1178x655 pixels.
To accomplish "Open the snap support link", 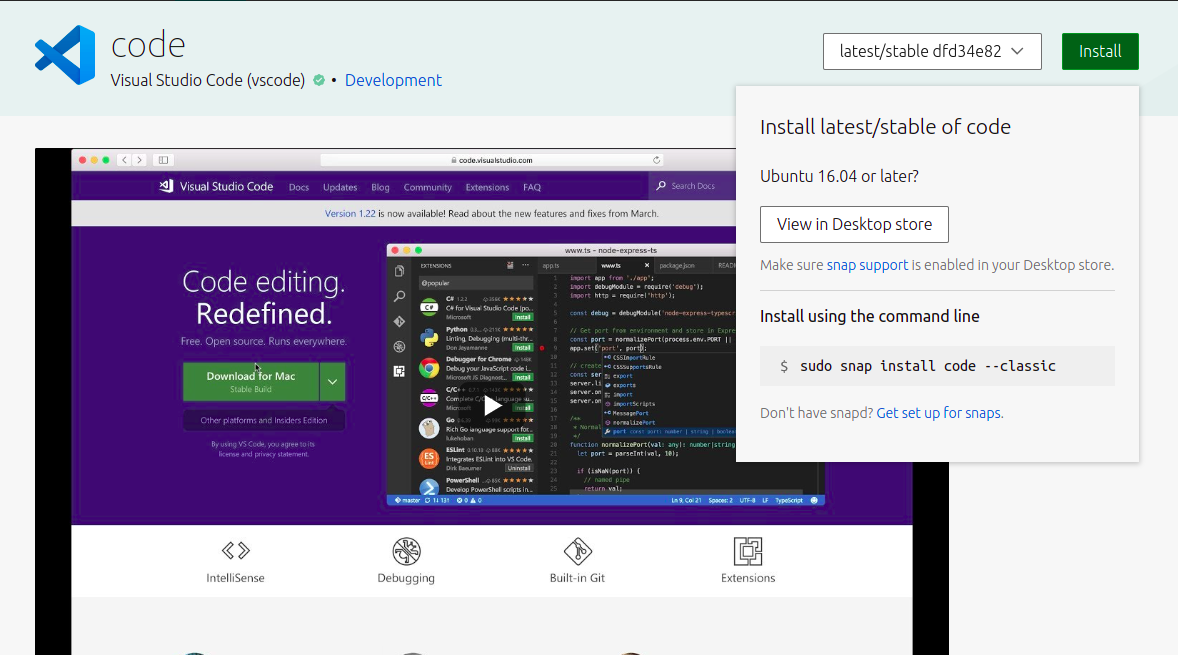I will click(867, 265).
